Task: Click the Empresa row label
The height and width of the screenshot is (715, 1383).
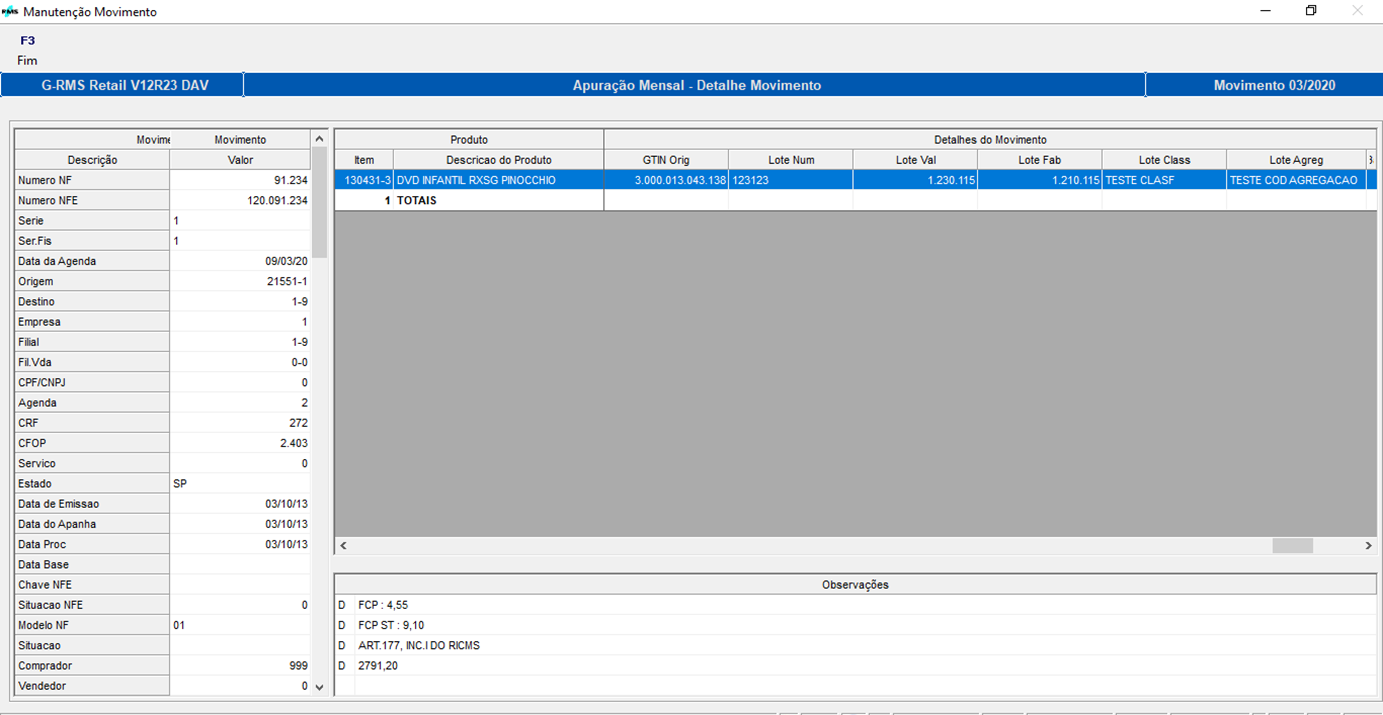Action: [x=92, y=322]
